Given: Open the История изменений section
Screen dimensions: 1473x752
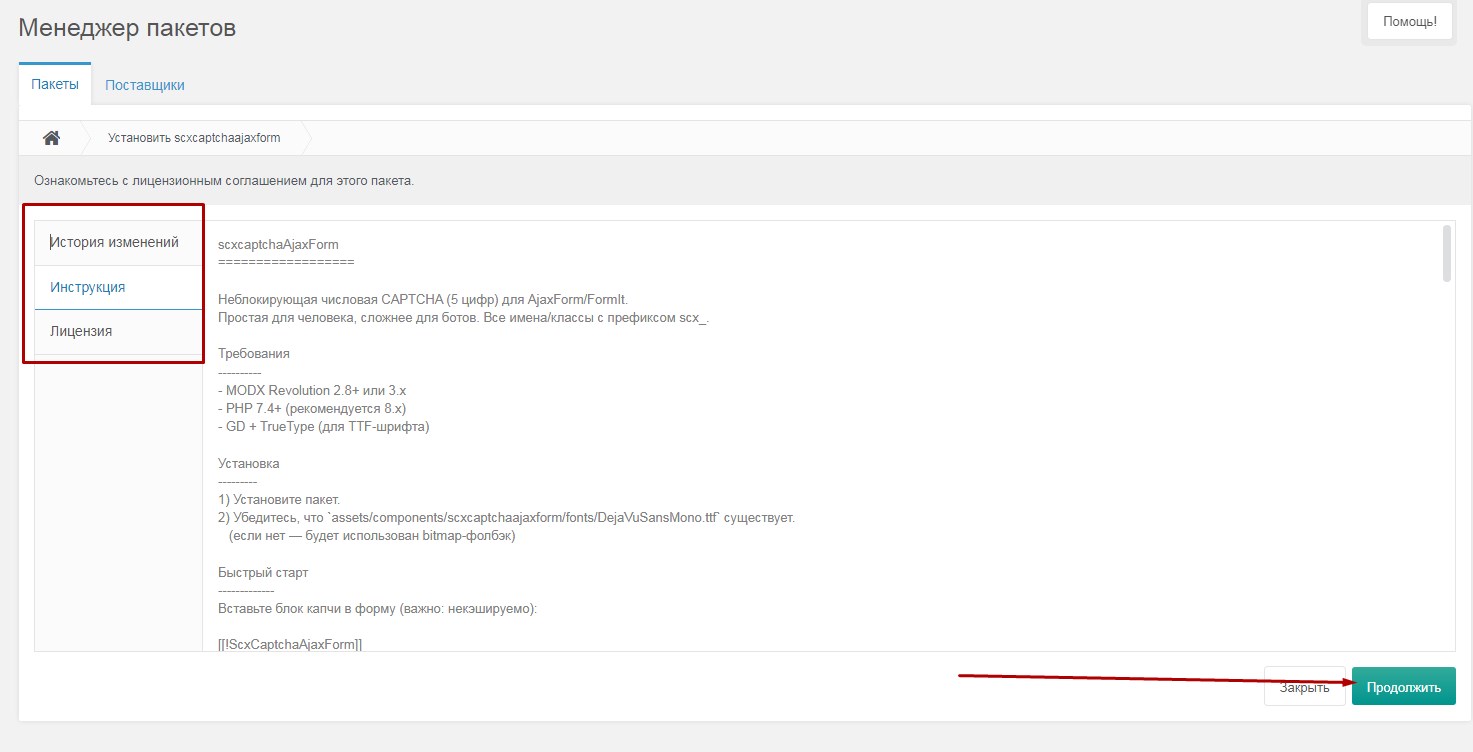Looking at the screenshot, I should tap(114, 242).
